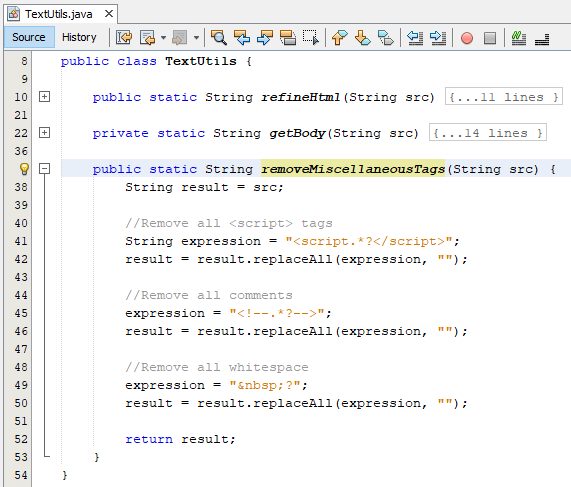Image resolution: width=571 pixels, height=487 pixels.
Task: Click the 'return result;' statement
Action: [181, 439]
